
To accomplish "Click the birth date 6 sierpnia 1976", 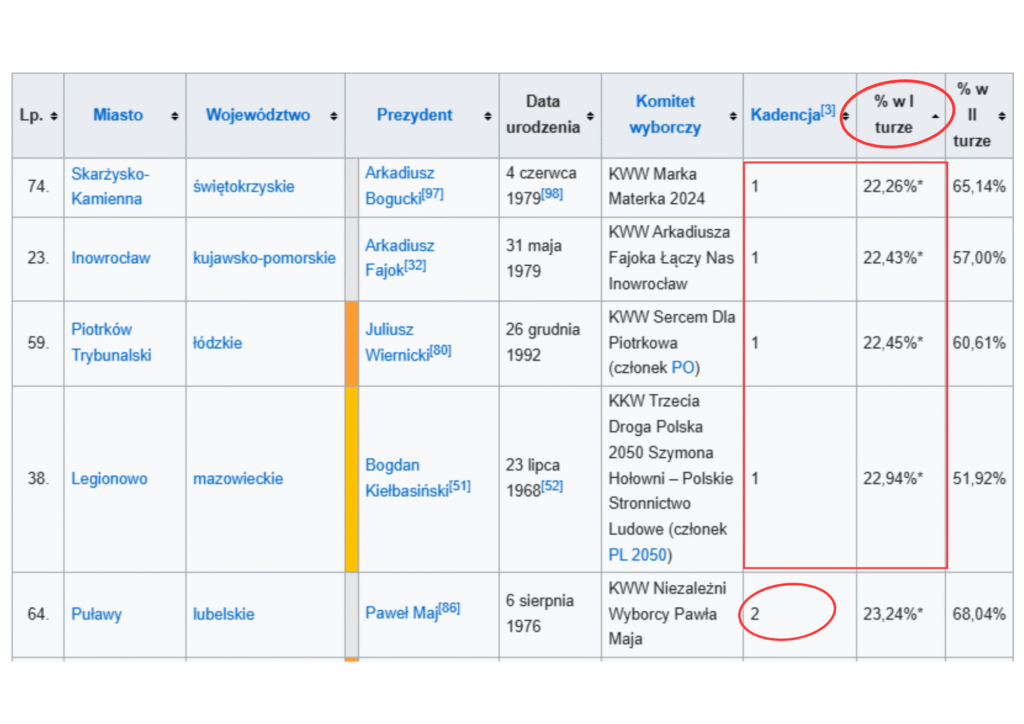I will point(540,613).
